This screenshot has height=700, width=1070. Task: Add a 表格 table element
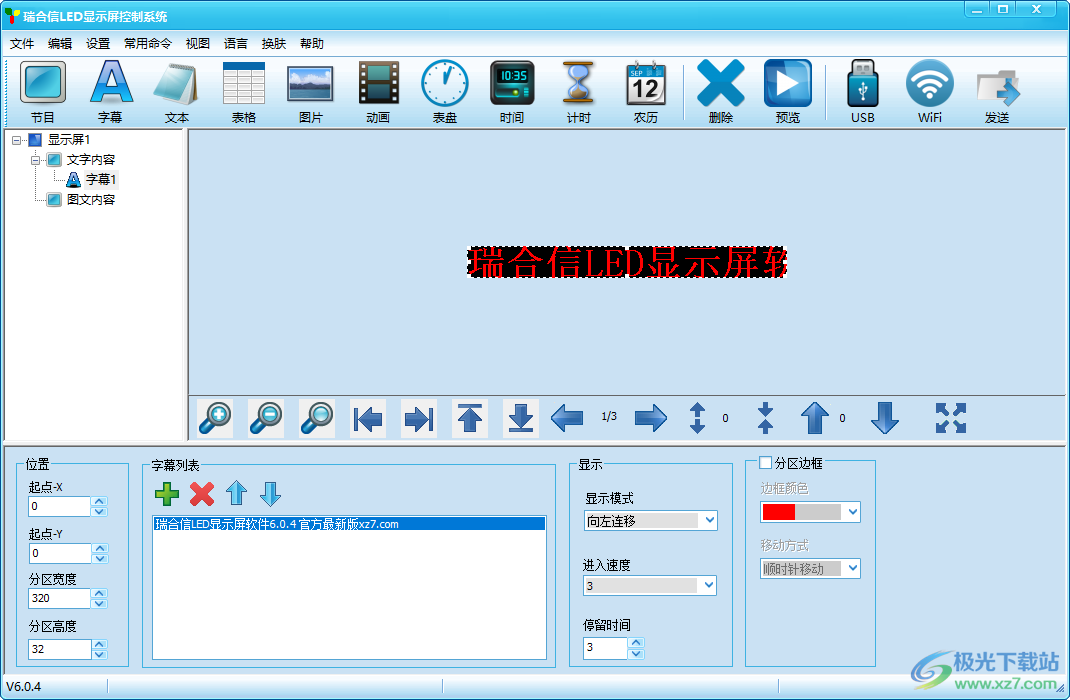pos(243,90)
